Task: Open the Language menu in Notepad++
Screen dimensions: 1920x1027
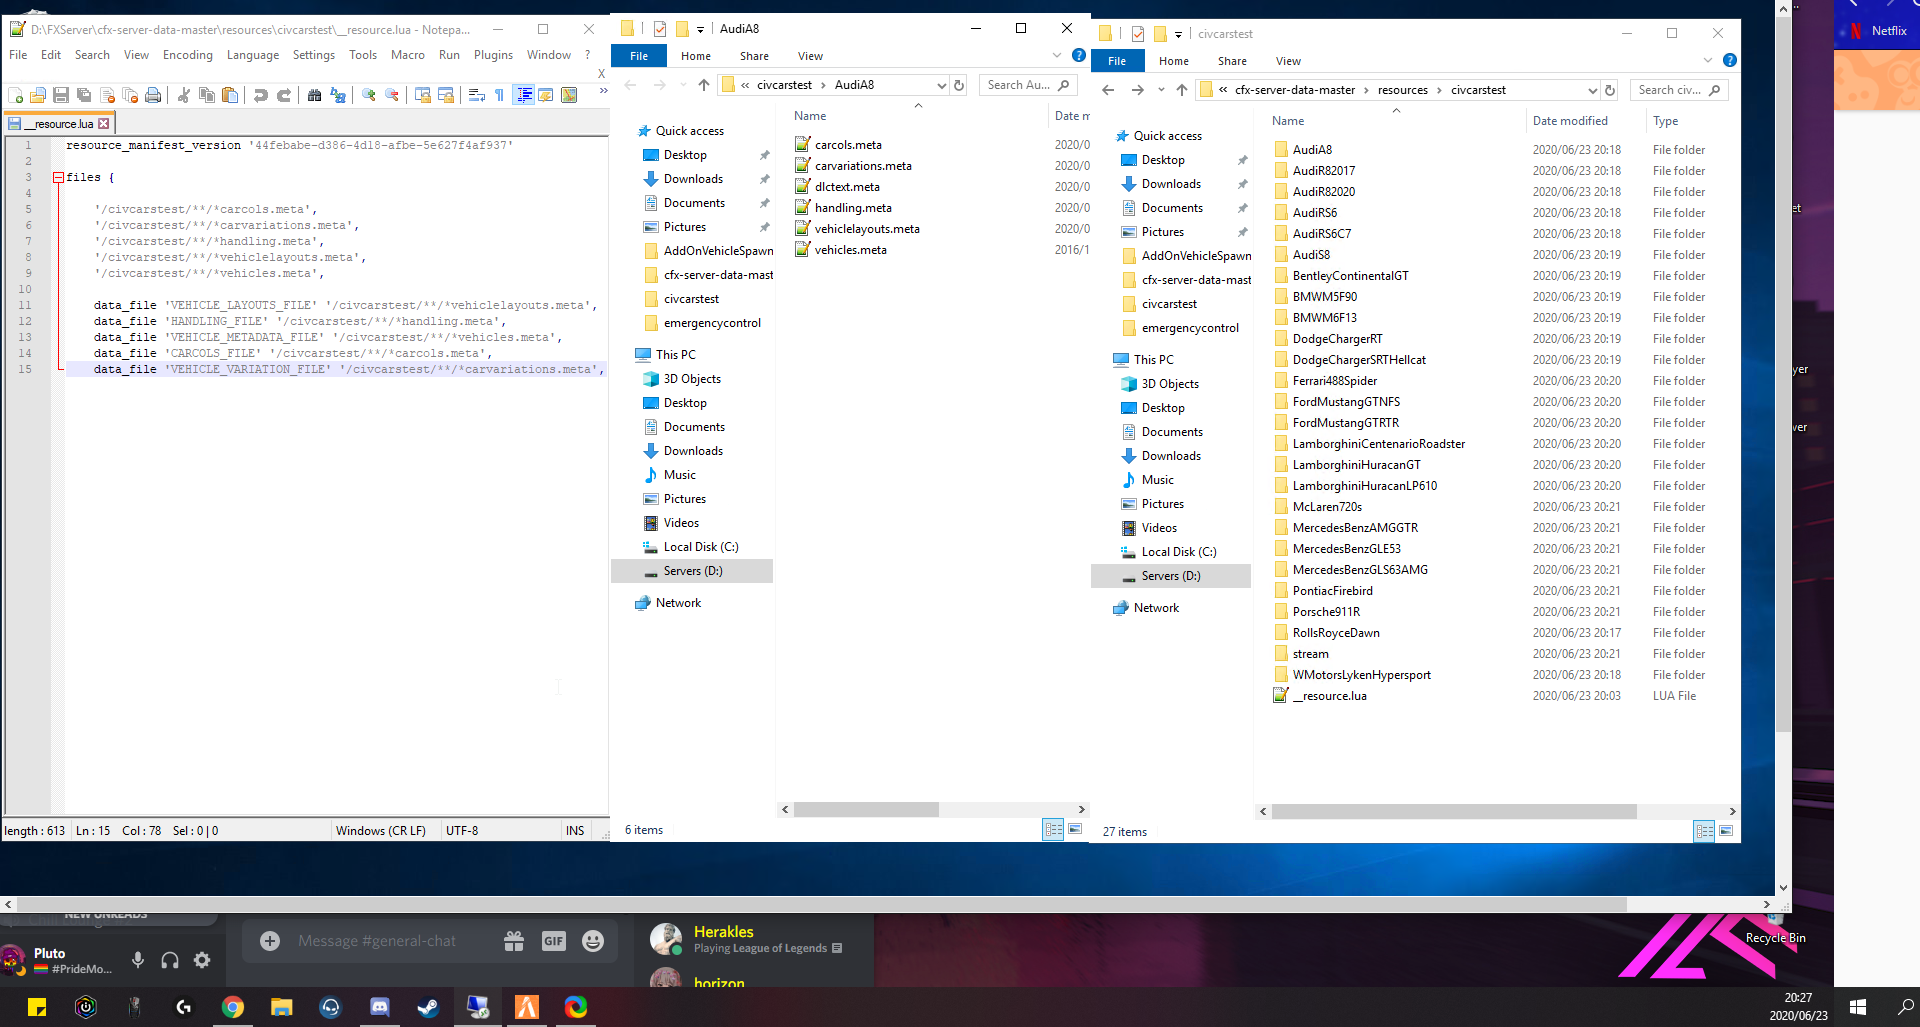Action: click(x=253, y=55)
